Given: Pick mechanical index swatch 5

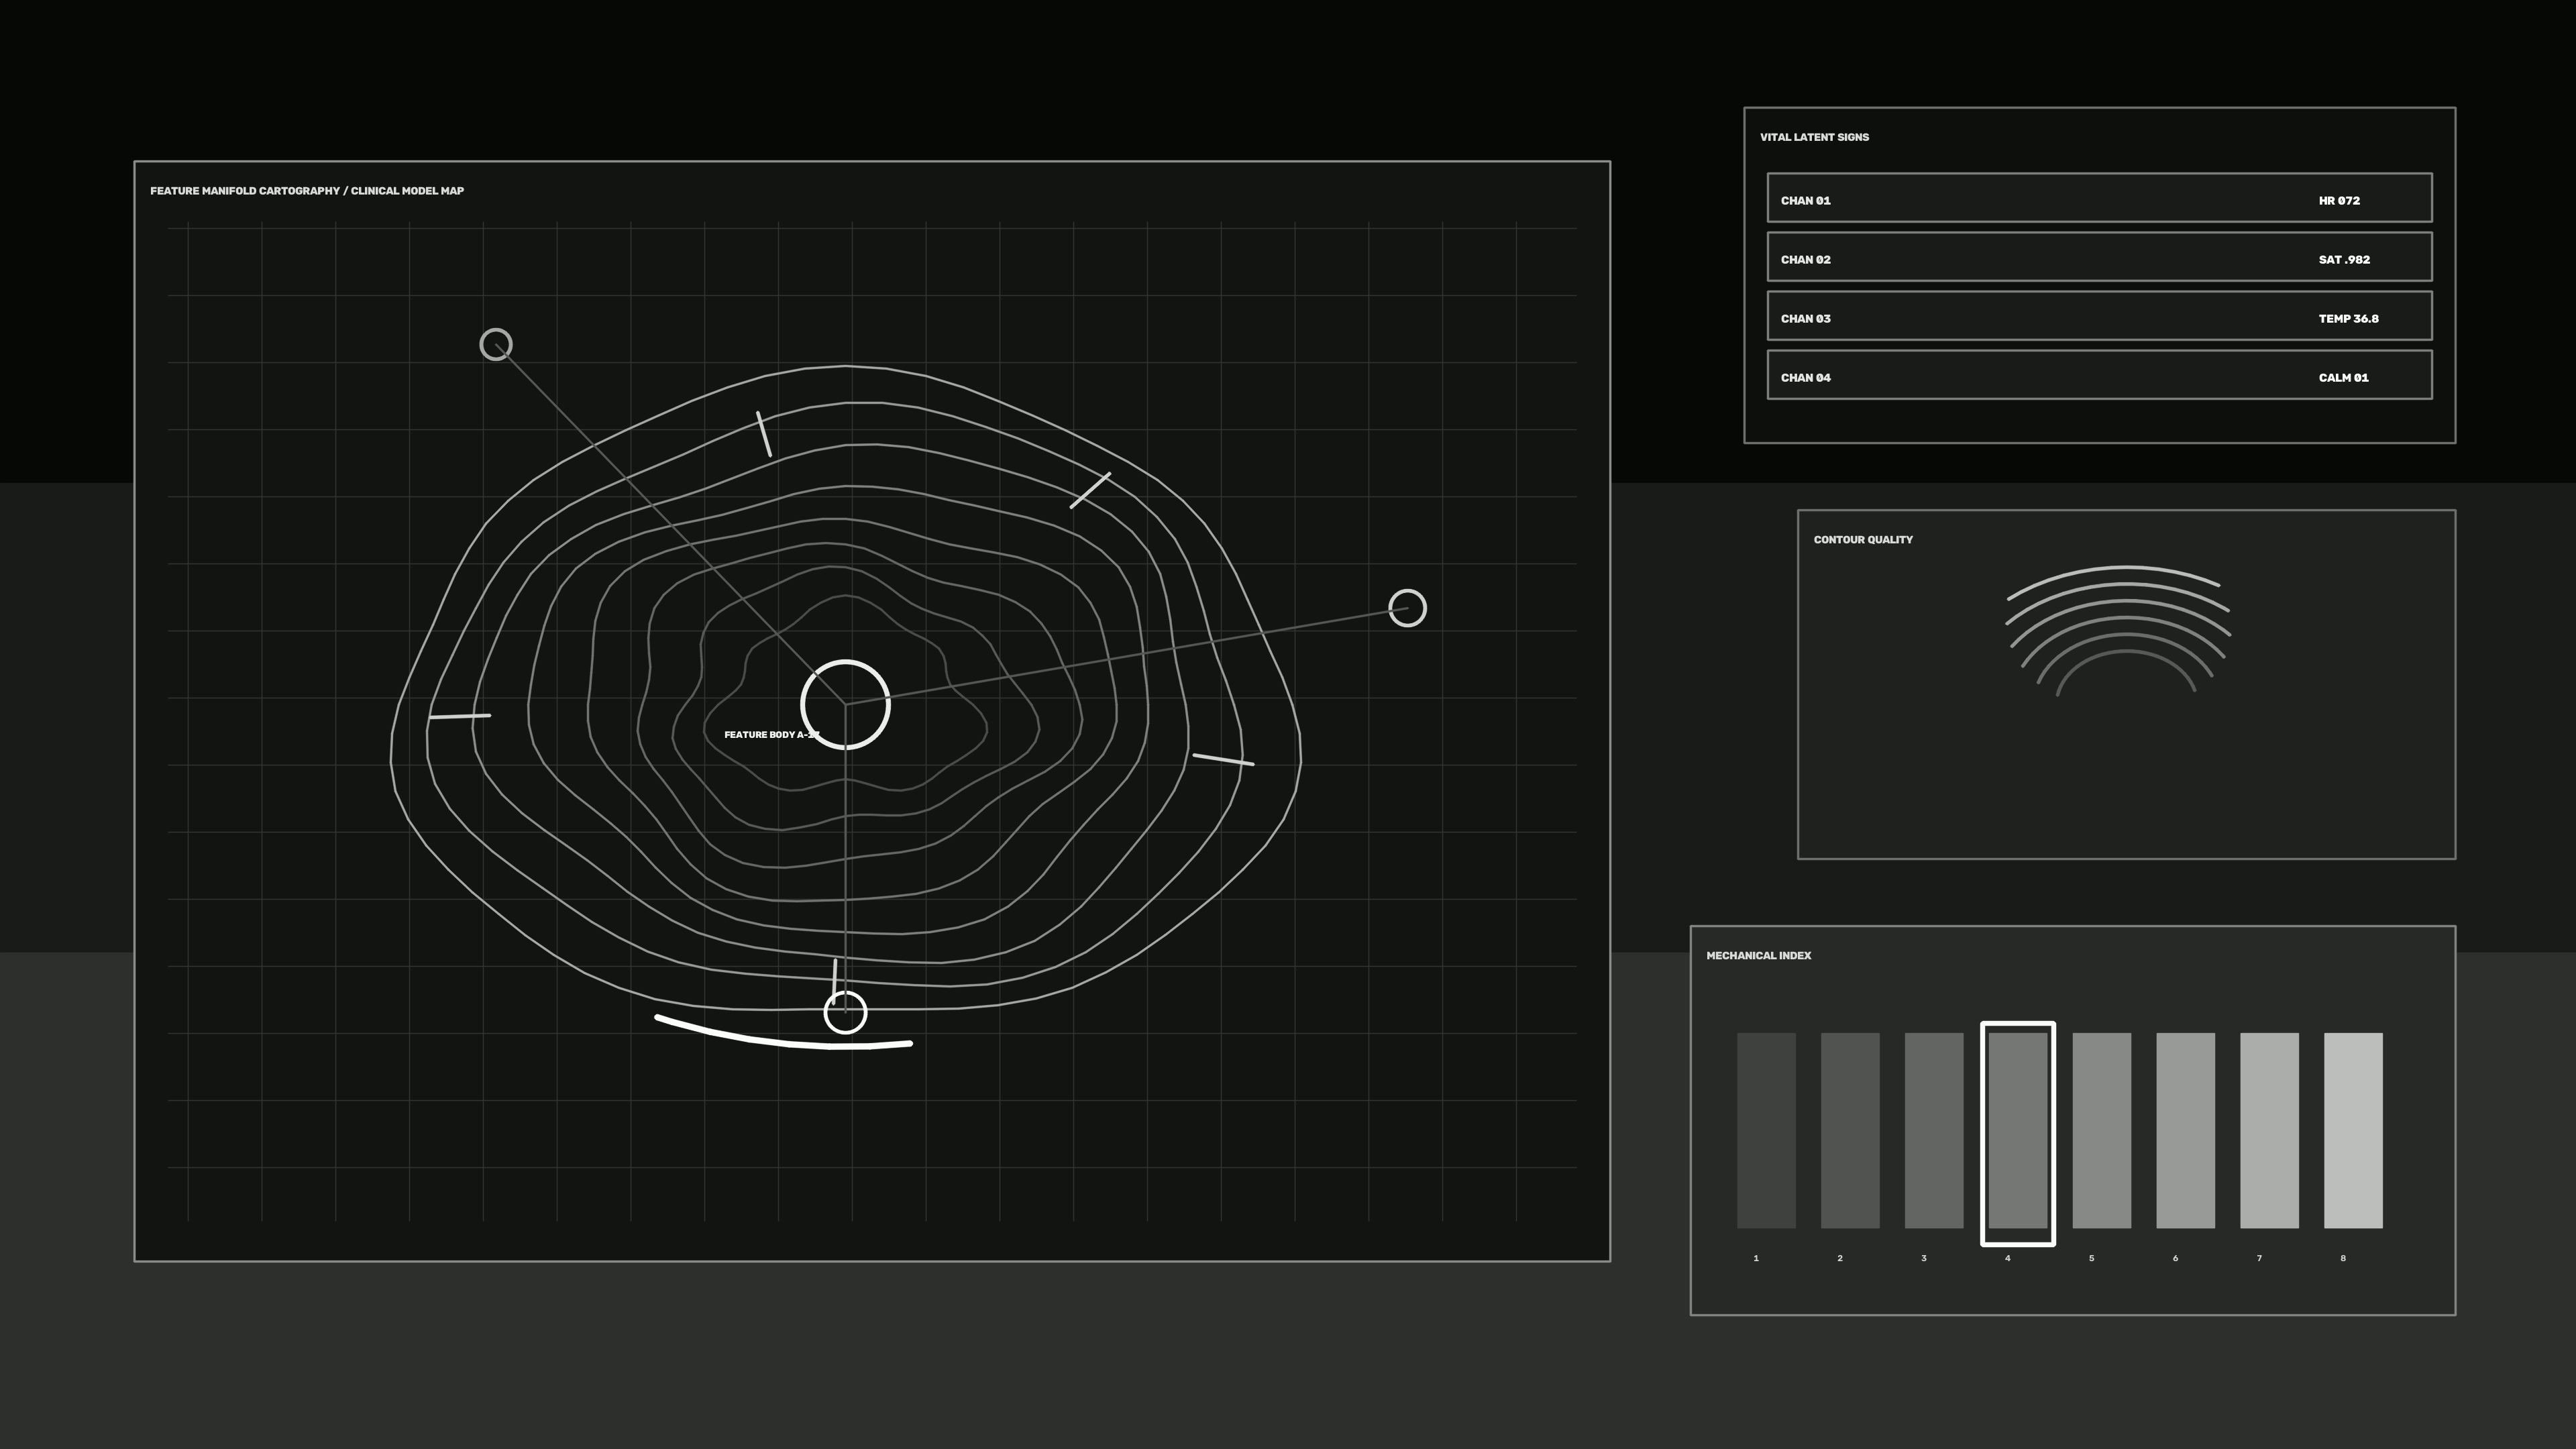Looking at the screenshot, I should pos(2101,1130).
